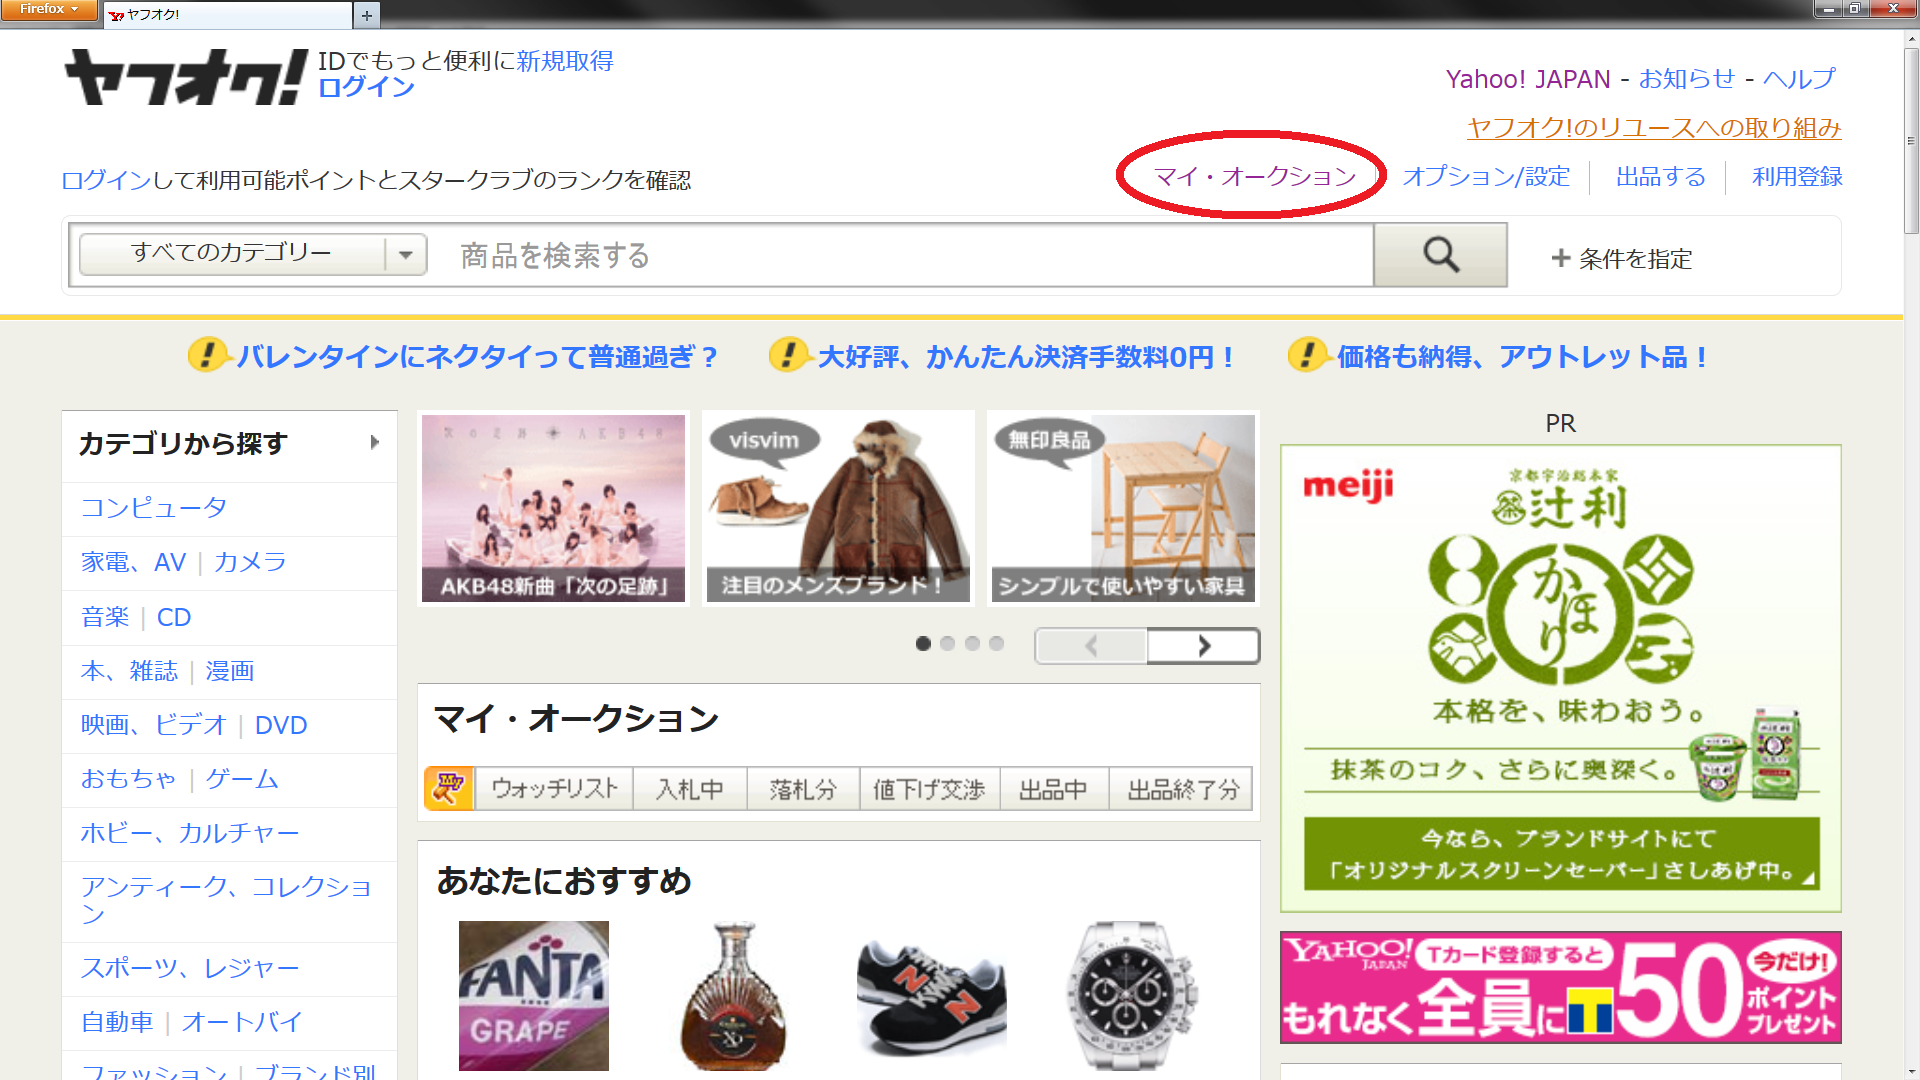
Task: Select the third carousel page dot
Action: [x=972, y=643]
